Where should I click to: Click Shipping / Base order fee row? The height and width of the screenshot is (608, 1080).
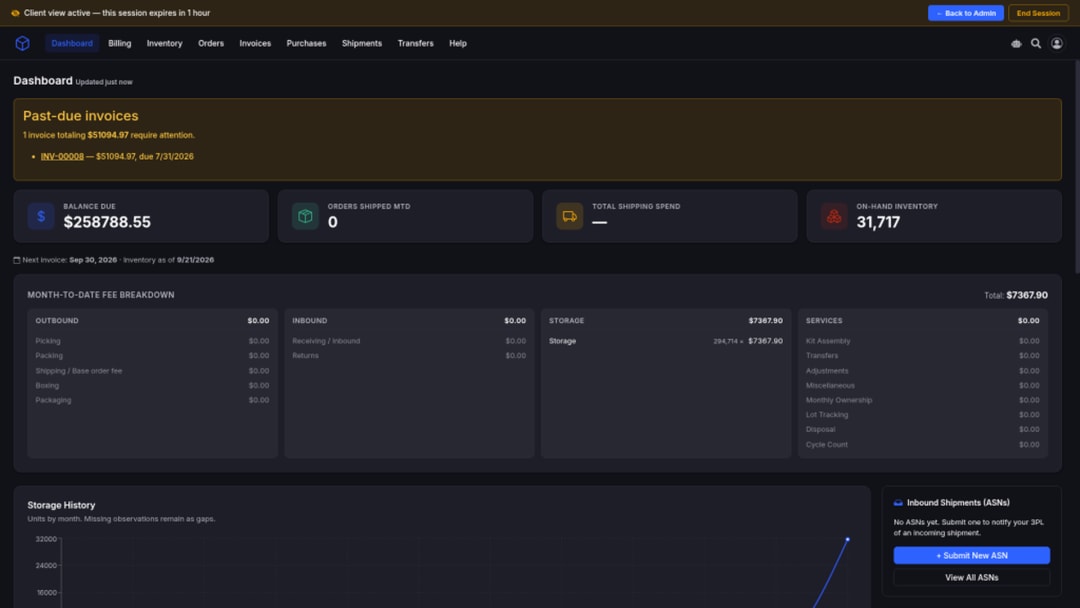pyautogui.click(x=152, y=370)
